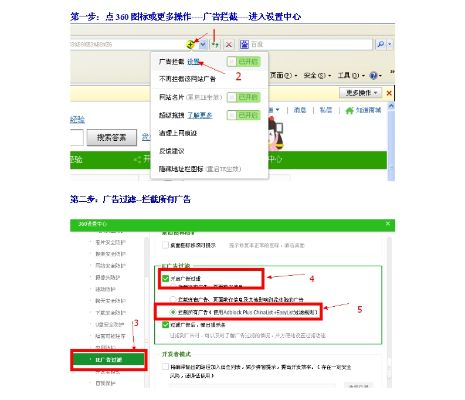
Task: Select 聊天安全防护 in the settings sidebar
Action: [x=110, y=301]
